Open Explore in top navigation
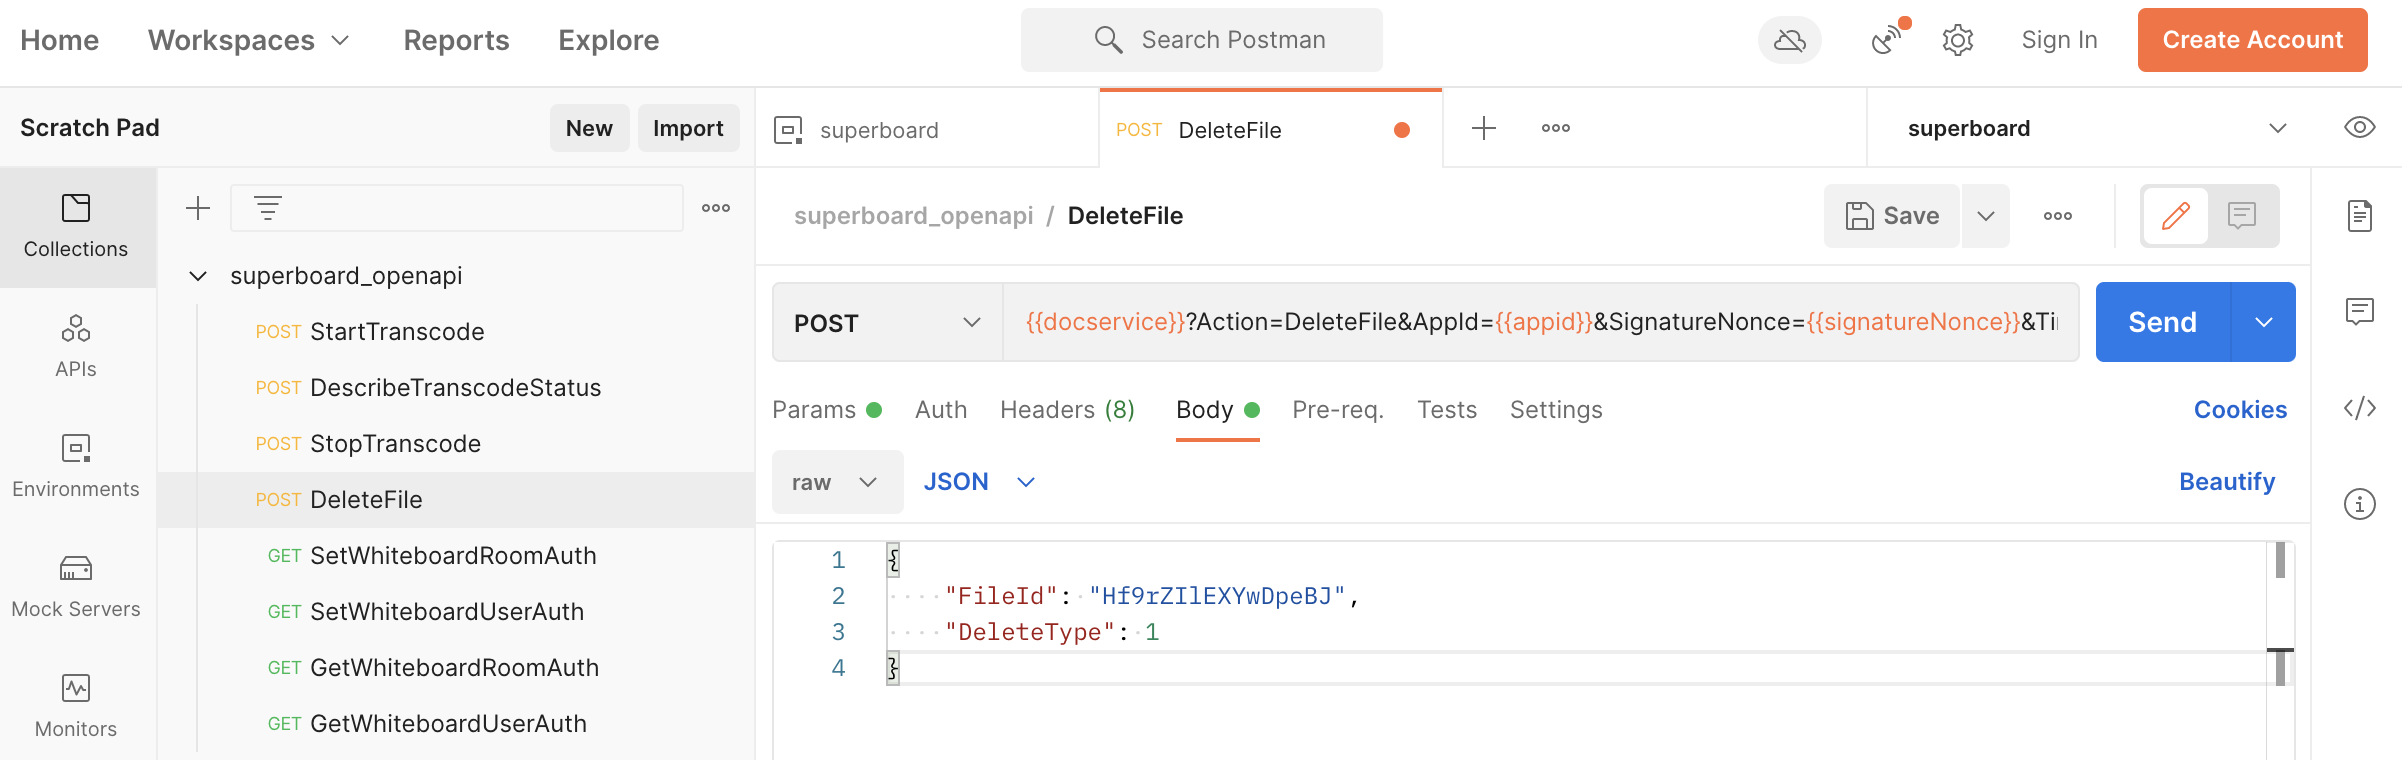This screenshot has height=760, width=2402. pyautogui.click(x=609, y=40)
